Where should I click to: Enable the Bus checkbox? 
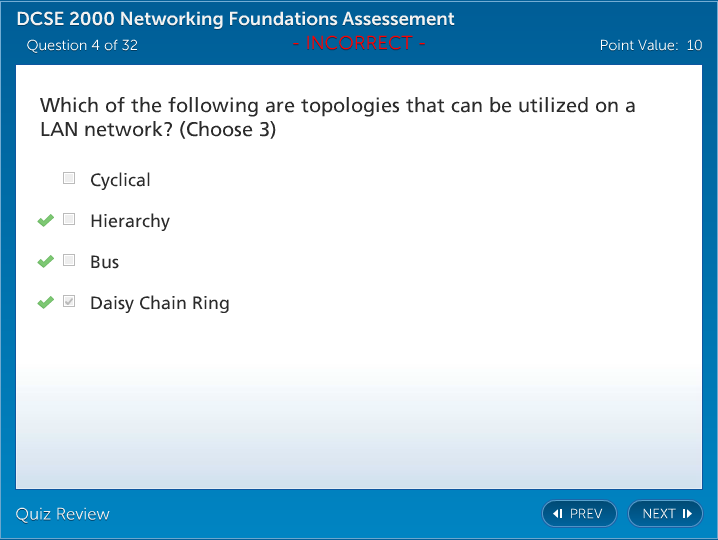coord(69,260)
